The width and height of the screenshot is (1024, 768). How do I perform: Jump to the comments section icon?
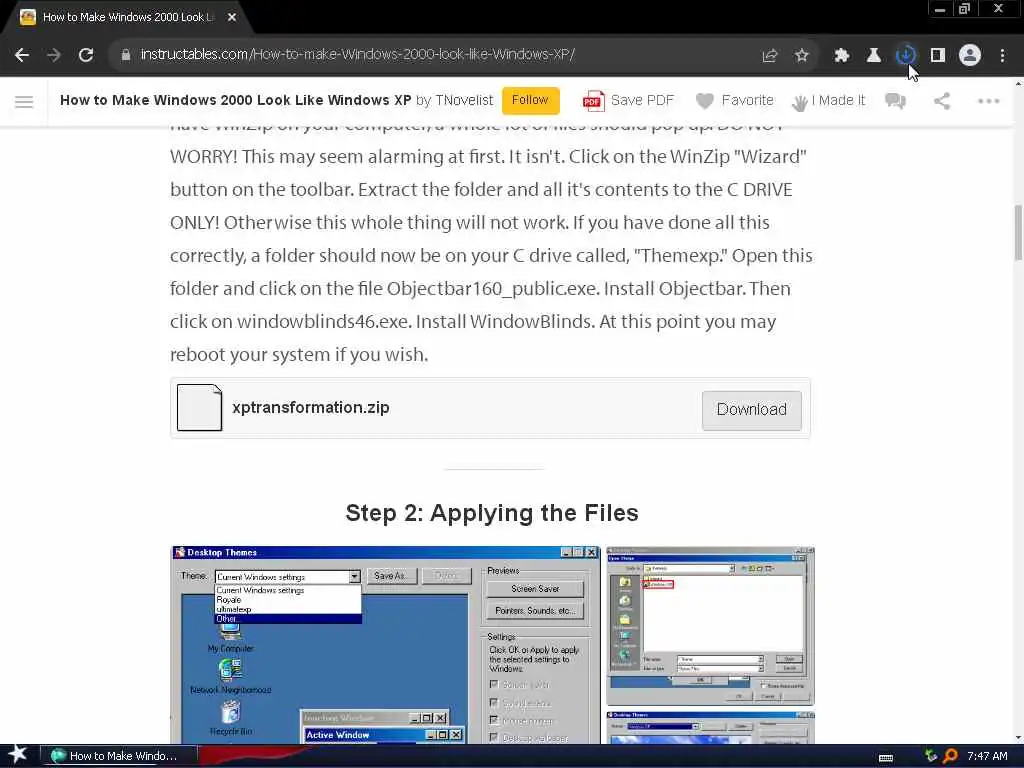click(895, 101)
